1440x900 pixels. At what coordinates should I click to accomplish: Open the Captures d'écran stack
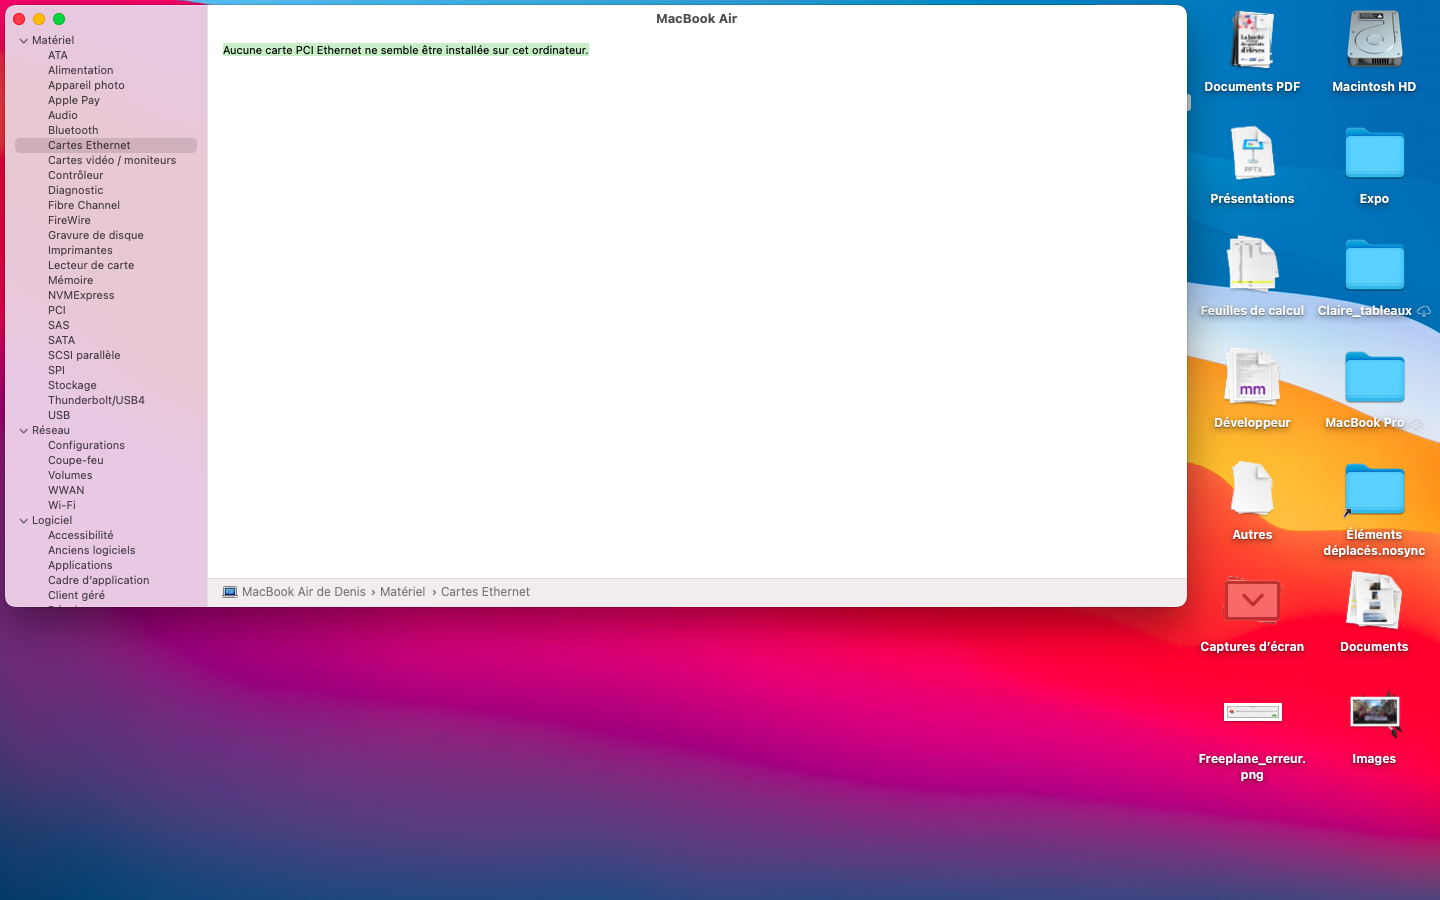(x=1252, y=601)
